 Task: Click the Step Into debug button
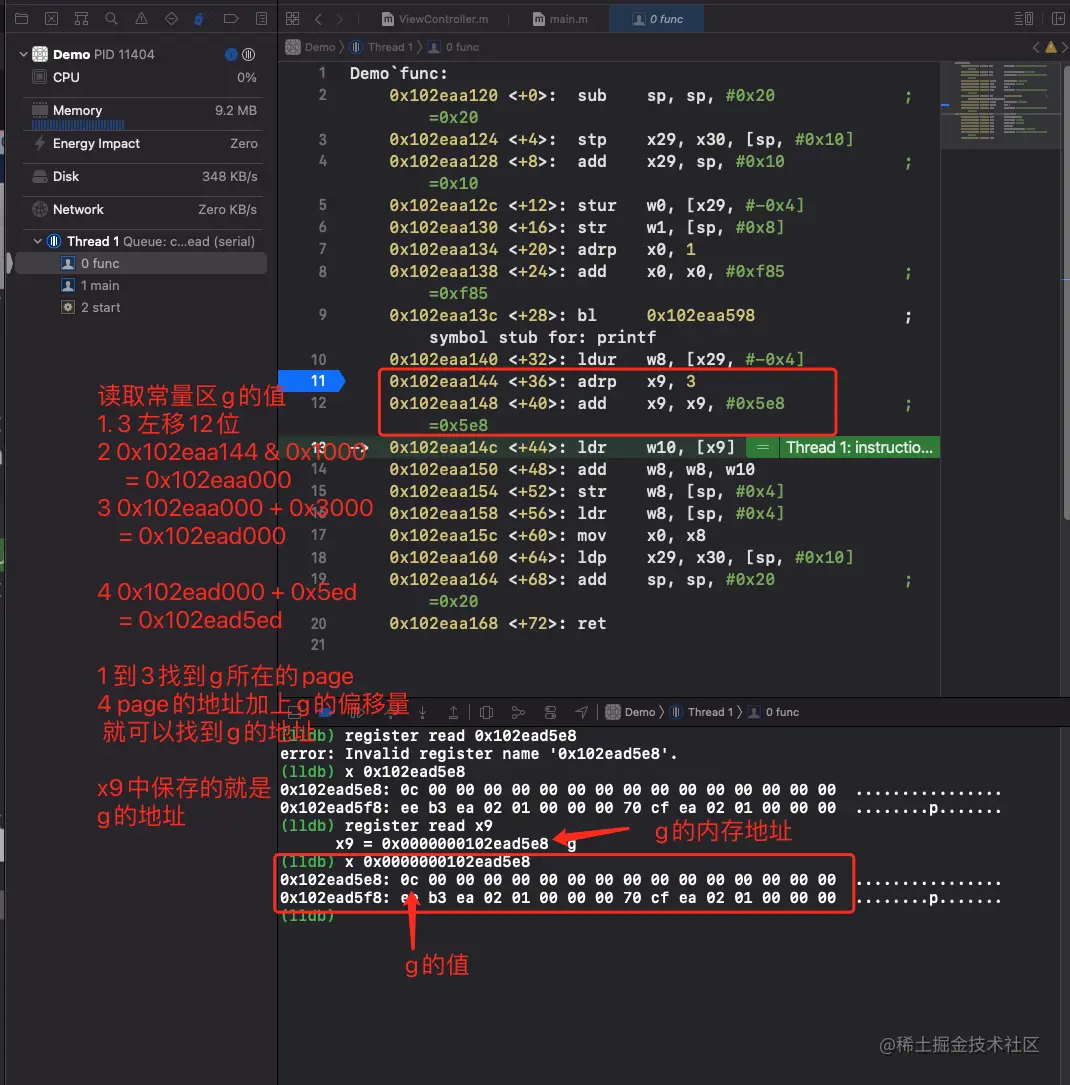click(x=422, y=712)
